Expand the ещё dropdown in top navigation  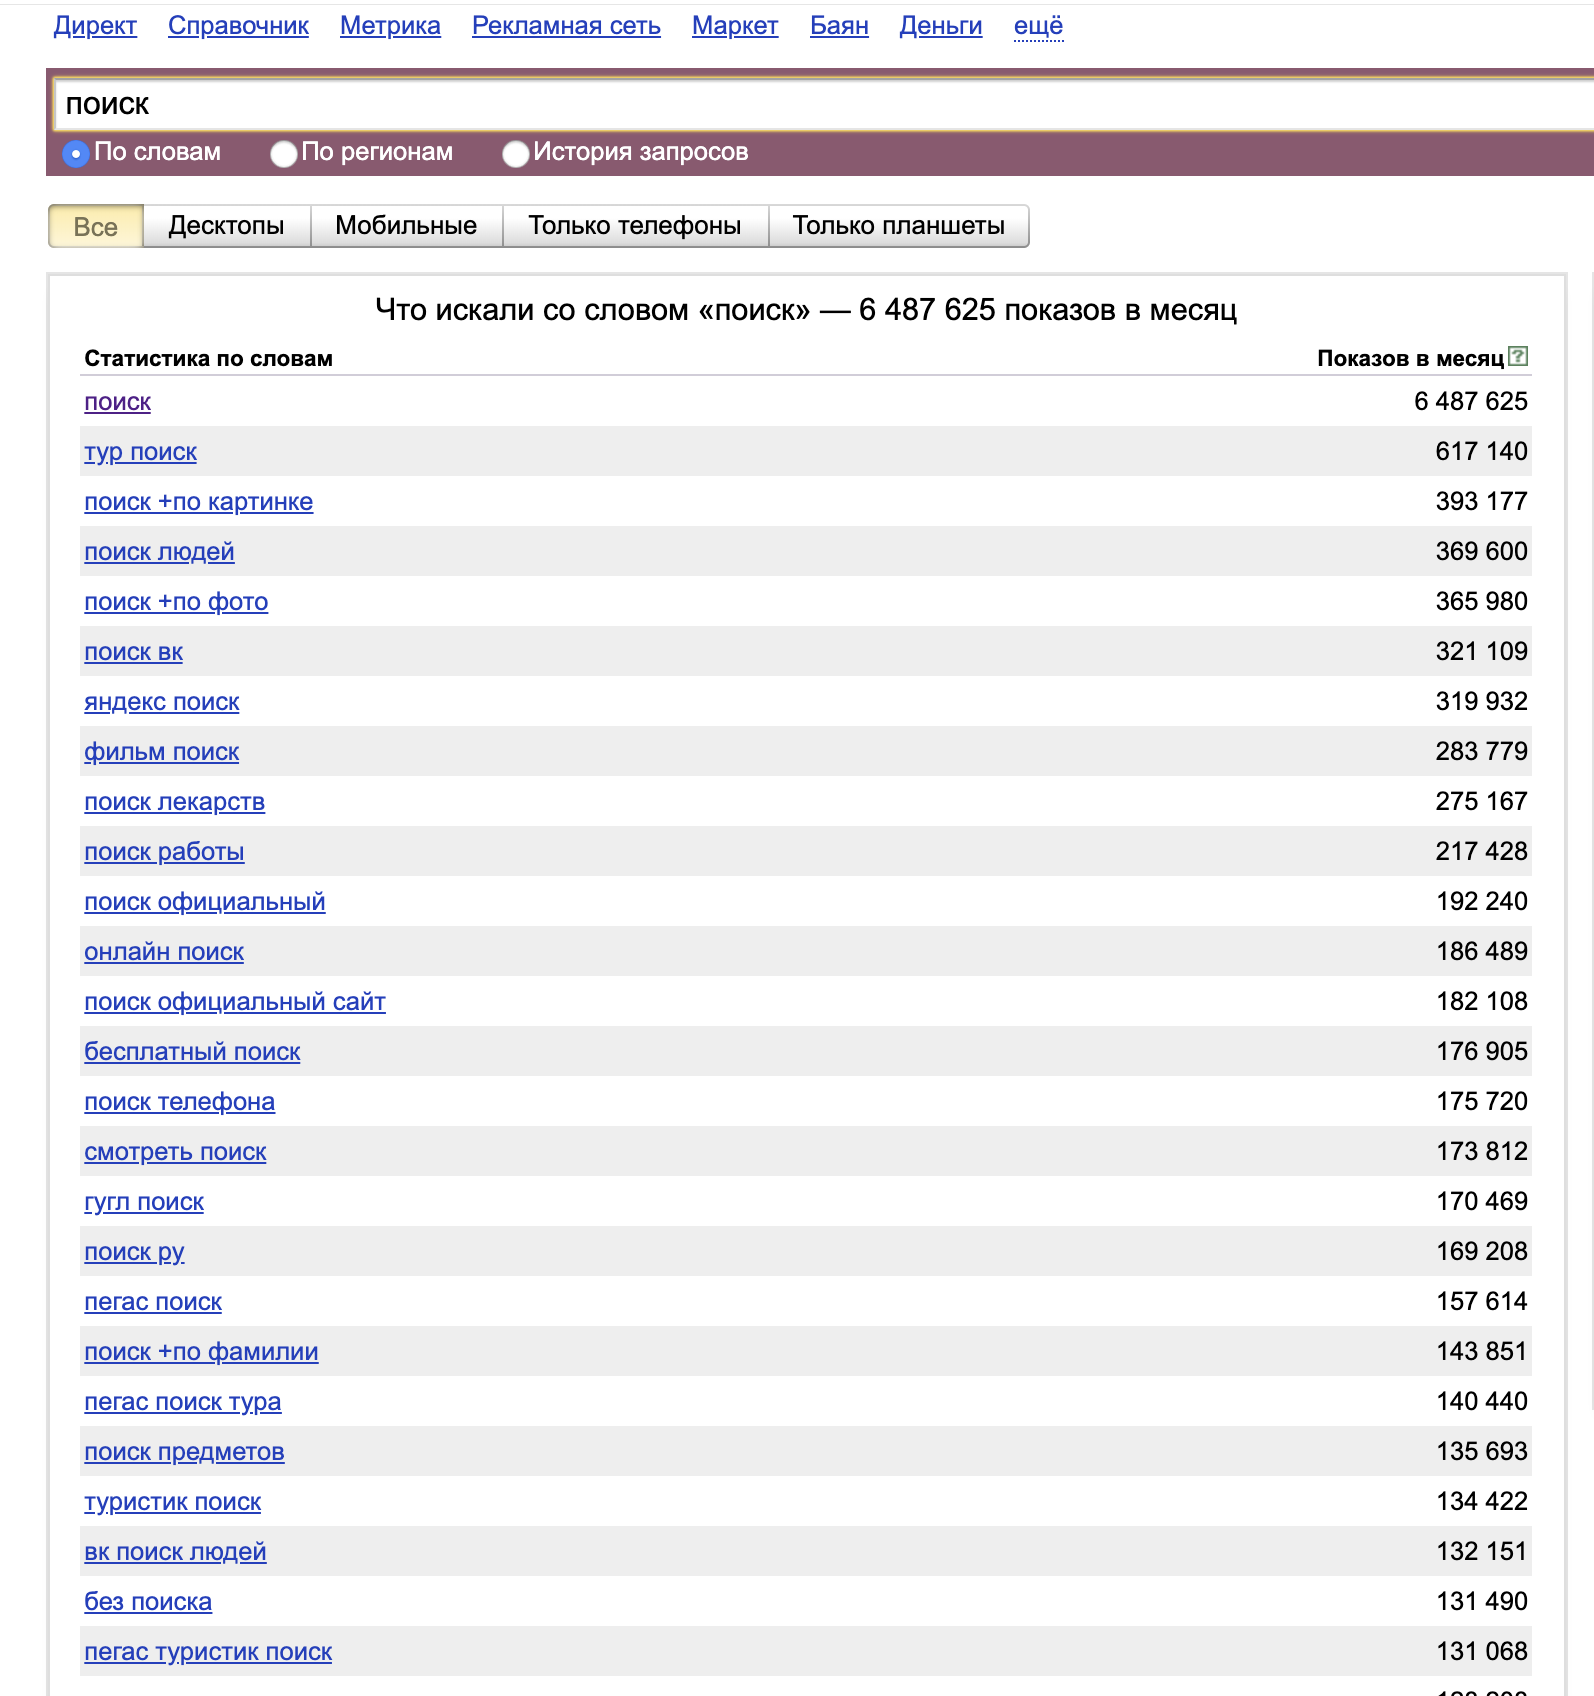point(1038,26)
